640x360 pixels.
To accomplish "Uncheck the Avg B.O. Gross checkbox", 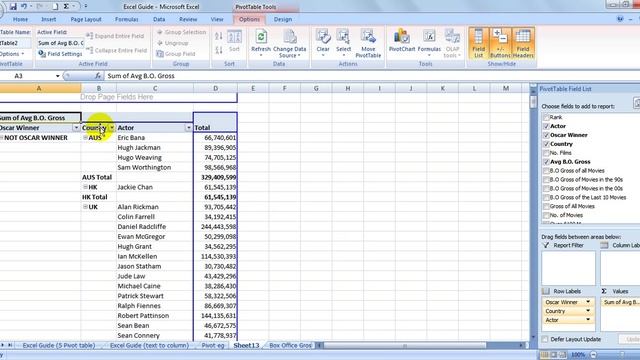I will point(546,162).
